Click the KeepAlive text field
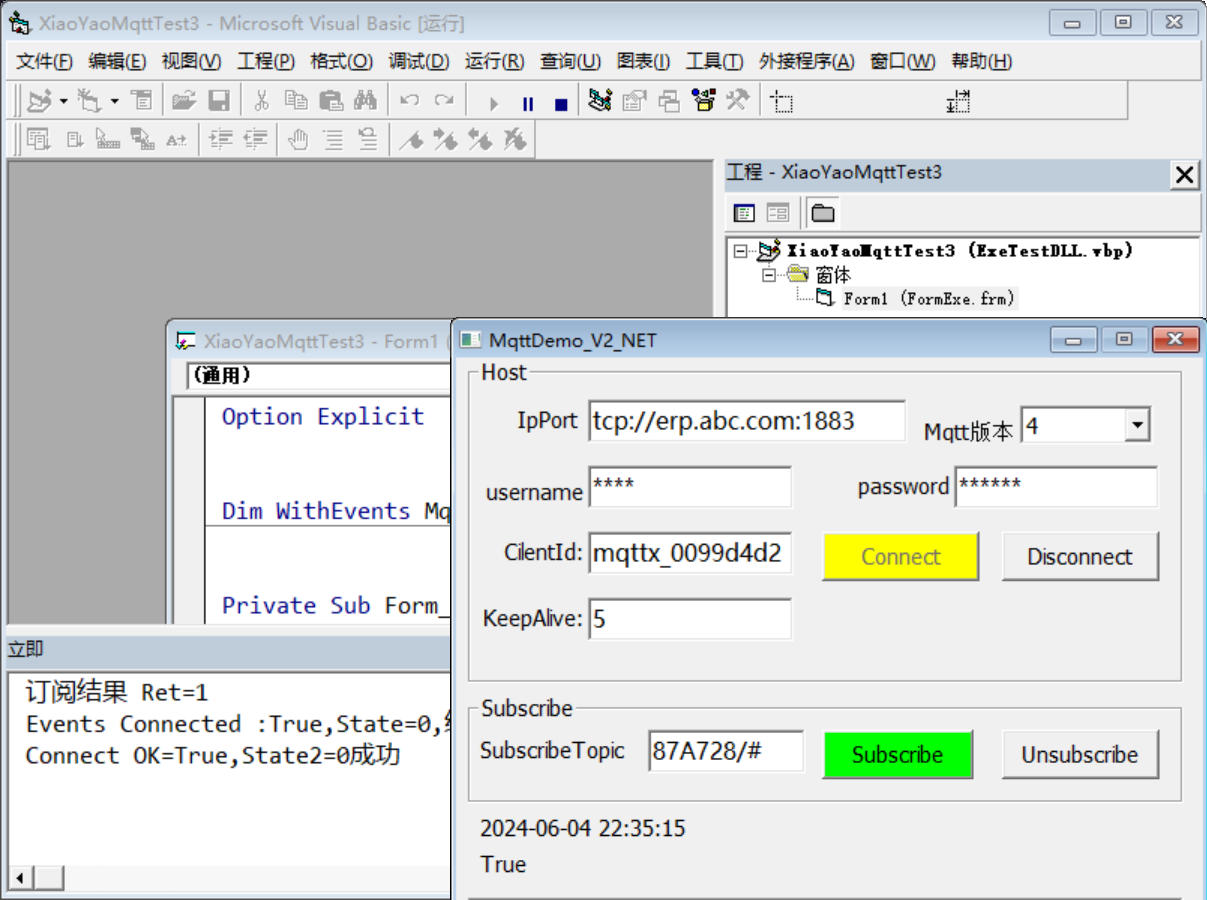 689,619
